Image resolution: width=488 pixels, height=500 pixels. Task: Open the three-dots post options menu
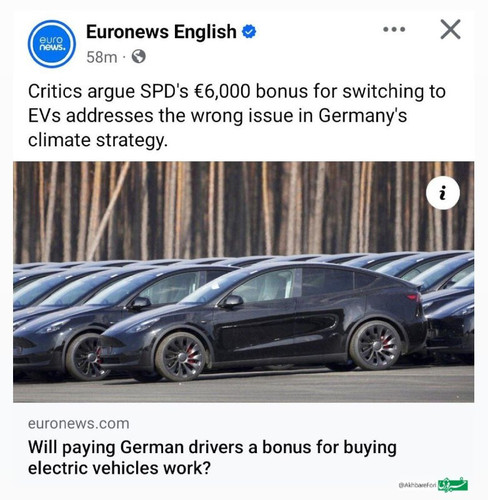click(x=394, y=29)
